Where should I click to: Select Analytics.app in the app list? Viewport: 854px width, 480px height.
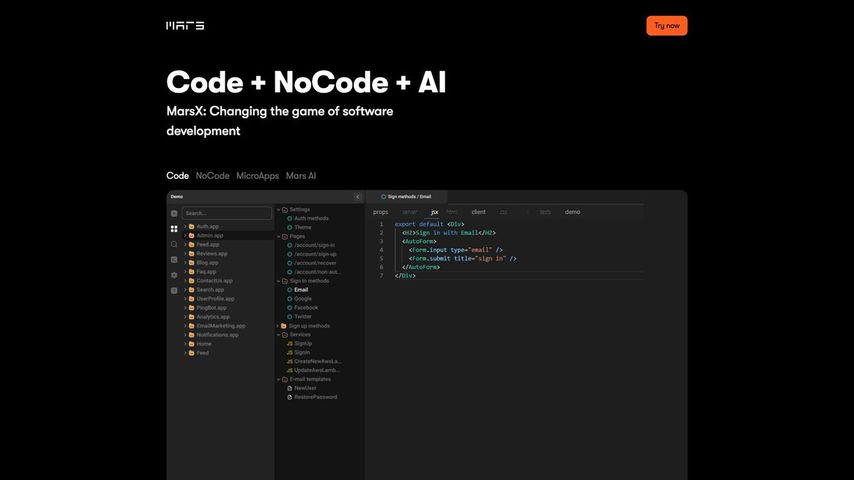click(x=213, y=317)
